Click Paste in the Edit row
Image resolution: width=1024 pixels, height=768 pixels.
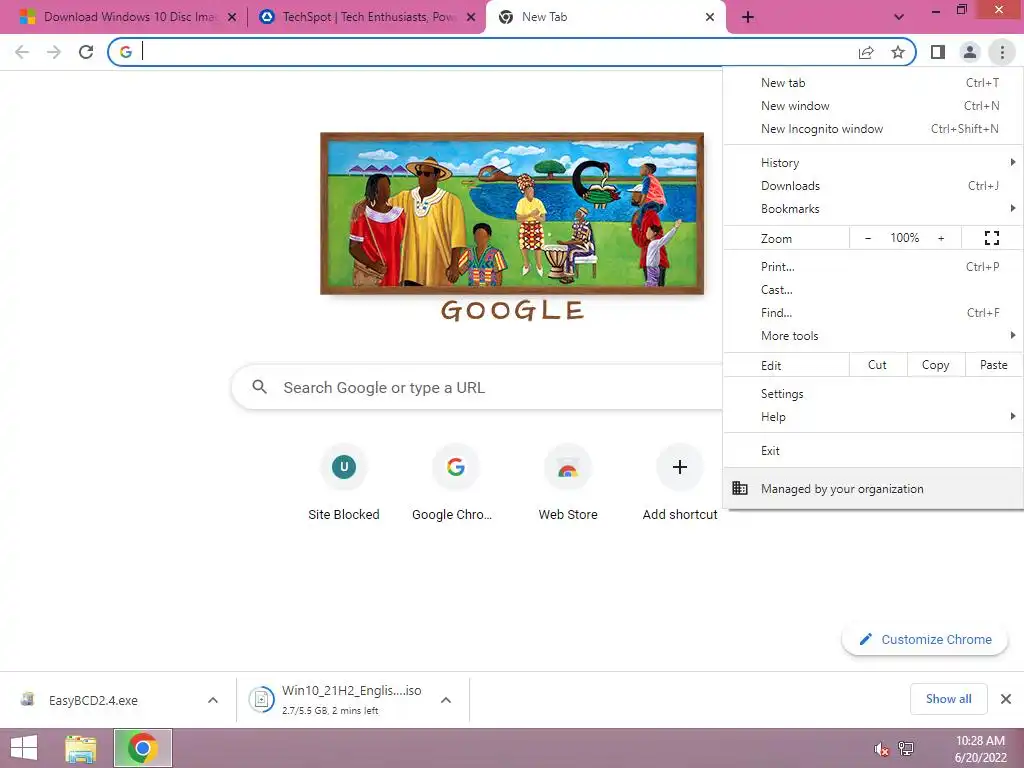pyautogui.click(x=993, y=365)
